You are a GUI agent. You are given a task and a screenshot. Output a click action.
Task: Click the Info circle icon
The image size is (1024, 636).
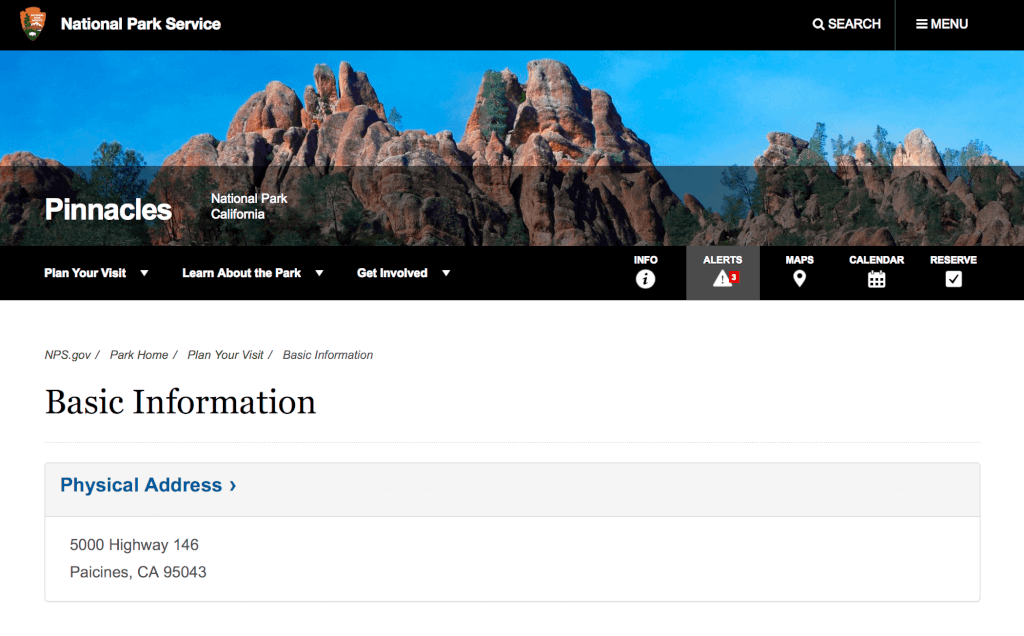(x=645, y=279)
